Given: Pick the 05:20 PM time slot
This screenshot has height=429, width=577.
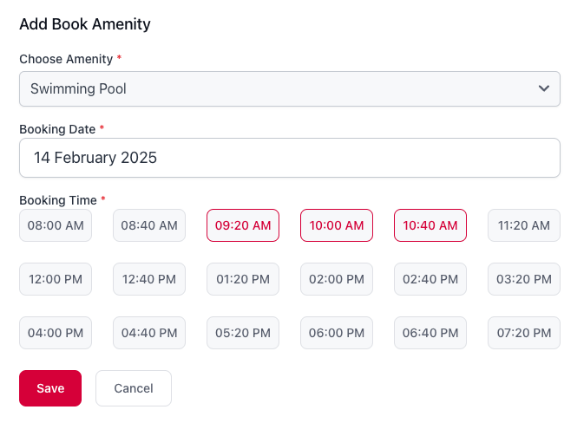Looking at the screenshot, I should point(243,333).
